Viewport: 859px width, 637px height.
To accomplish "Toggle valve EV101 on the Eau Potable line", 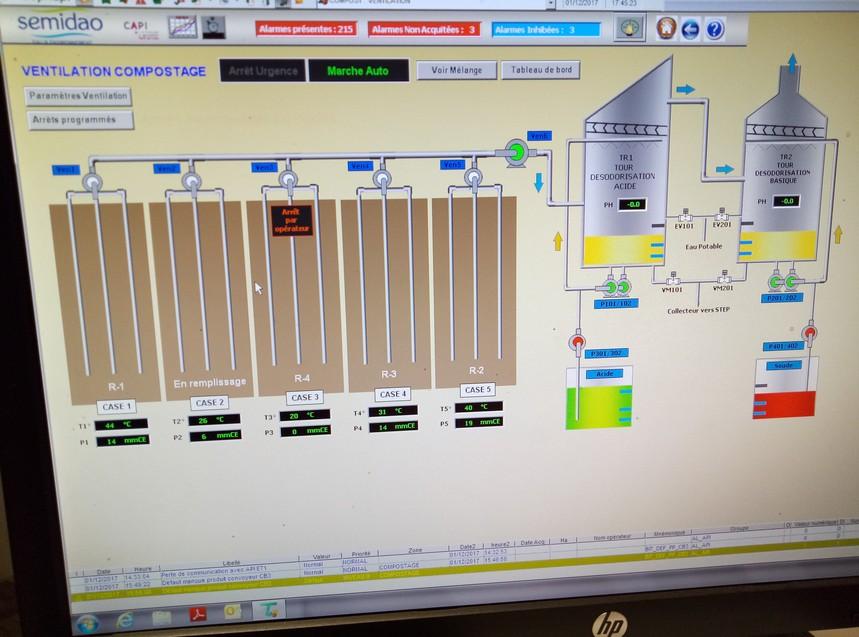I will coord(686,217).
